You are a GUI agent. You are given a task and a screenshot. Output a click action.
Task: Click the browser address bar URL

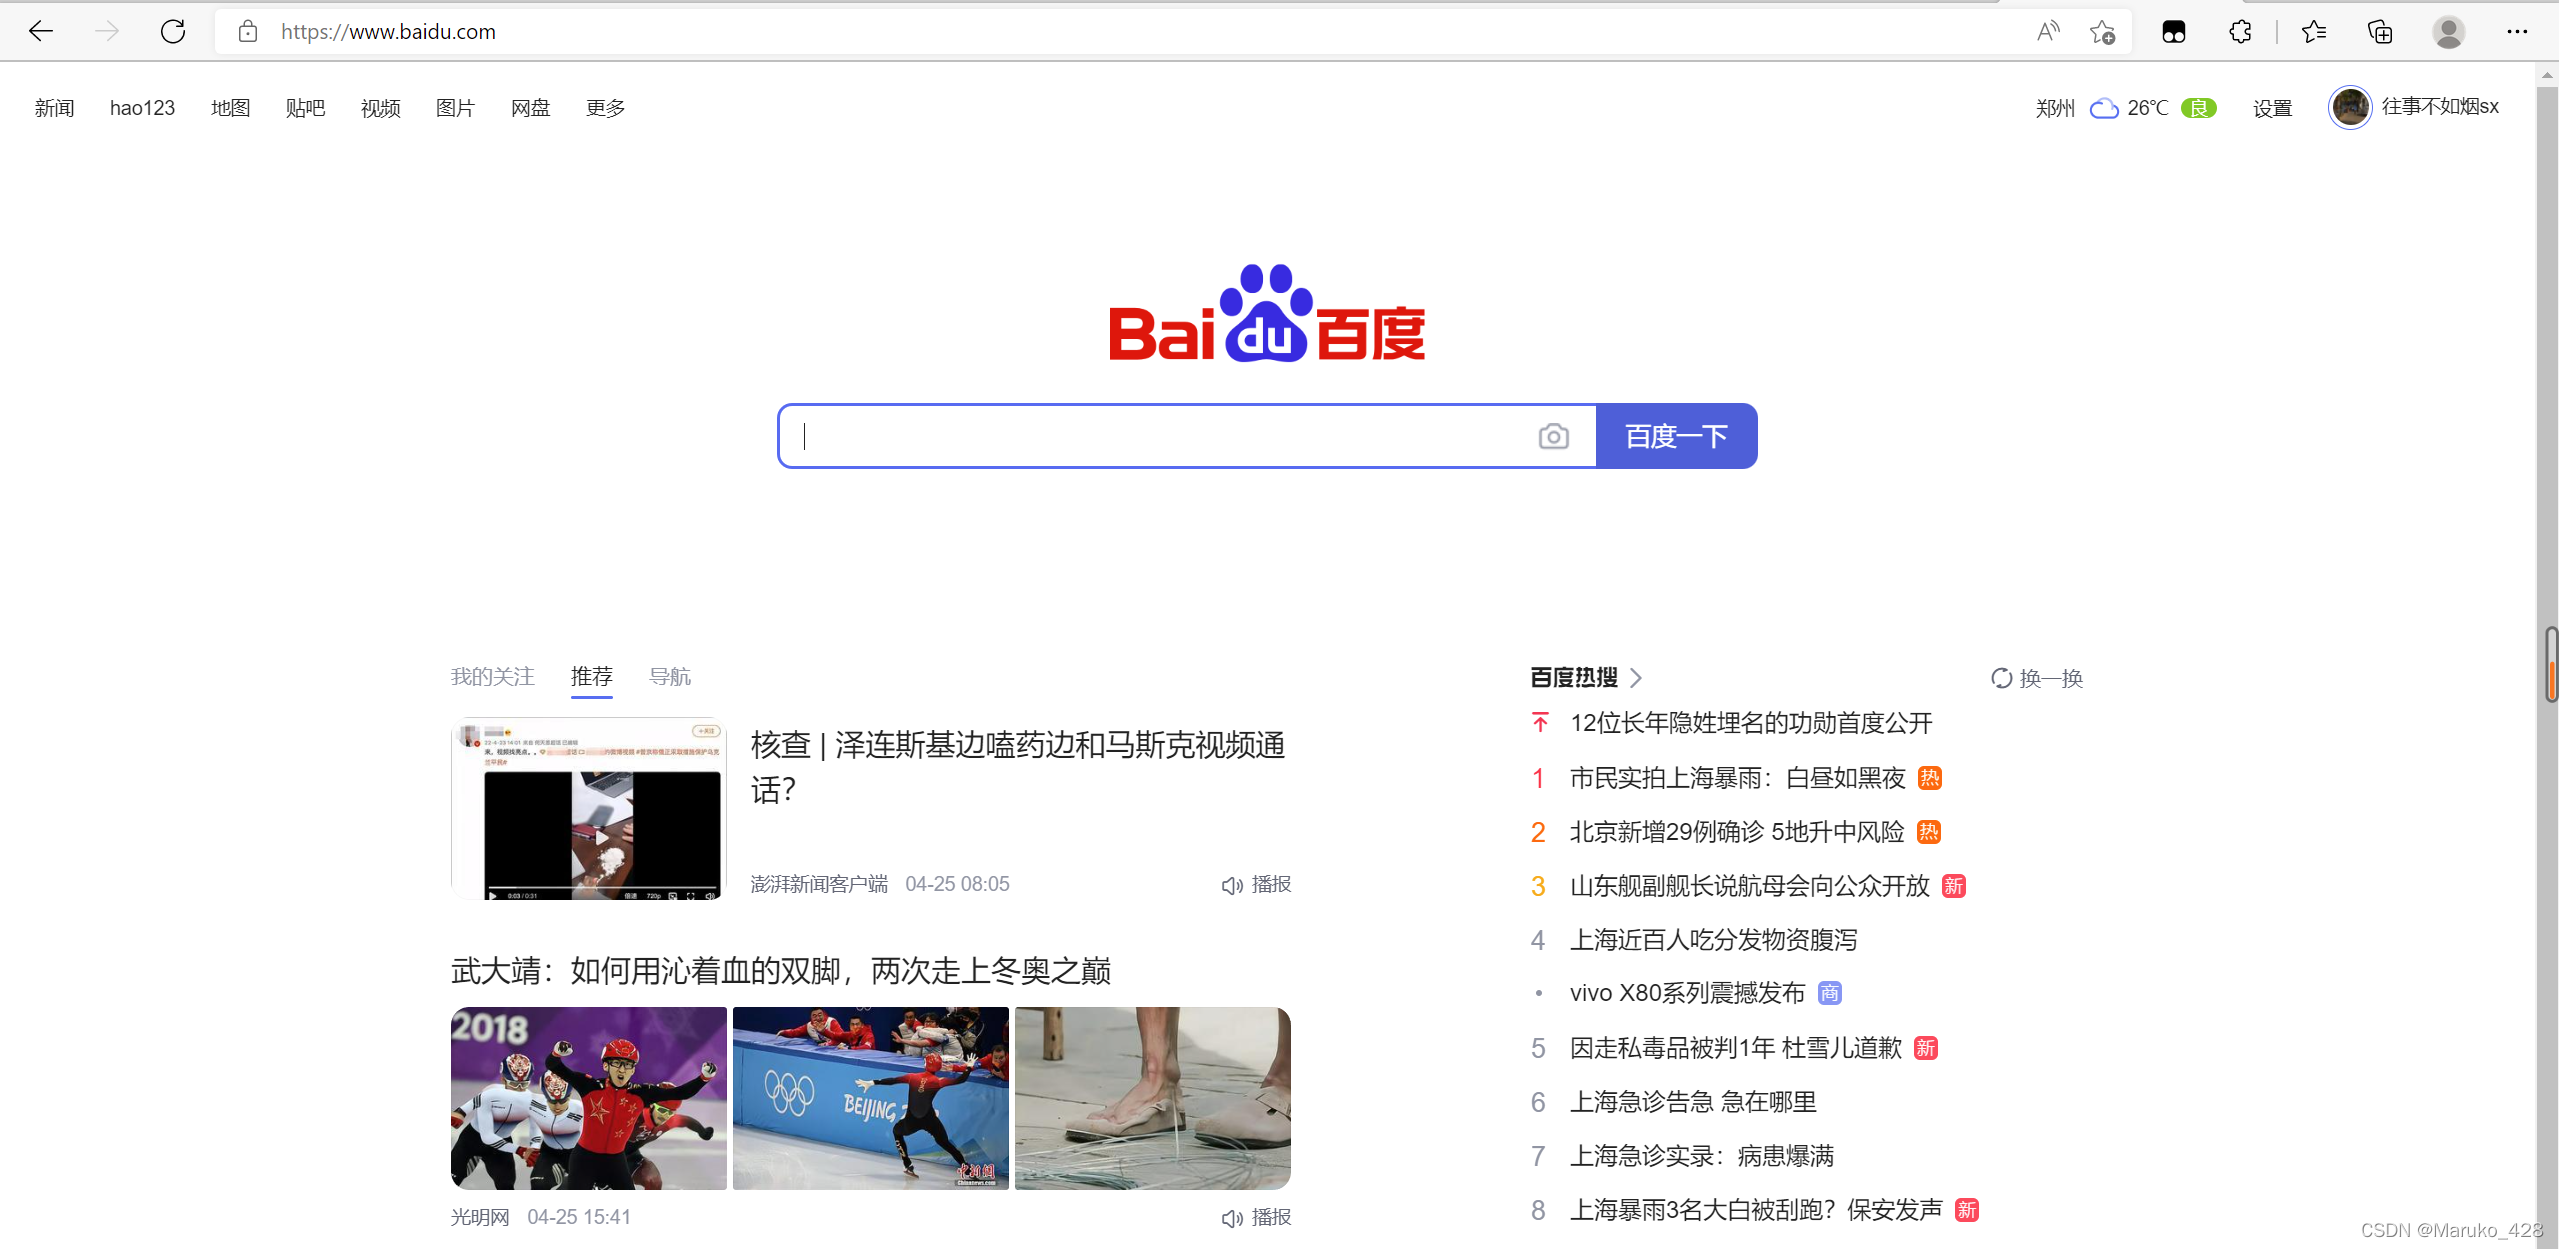(388, 32)
